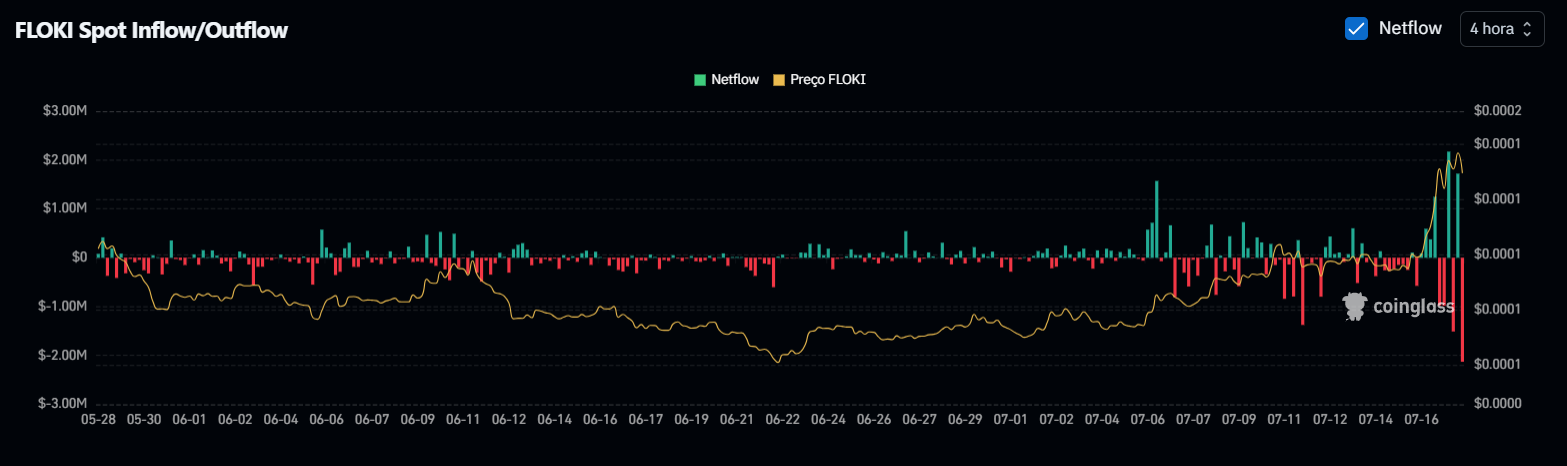1567x466 pixels.
Task: Click the 06-27 date label
Action: click(919, 420)
